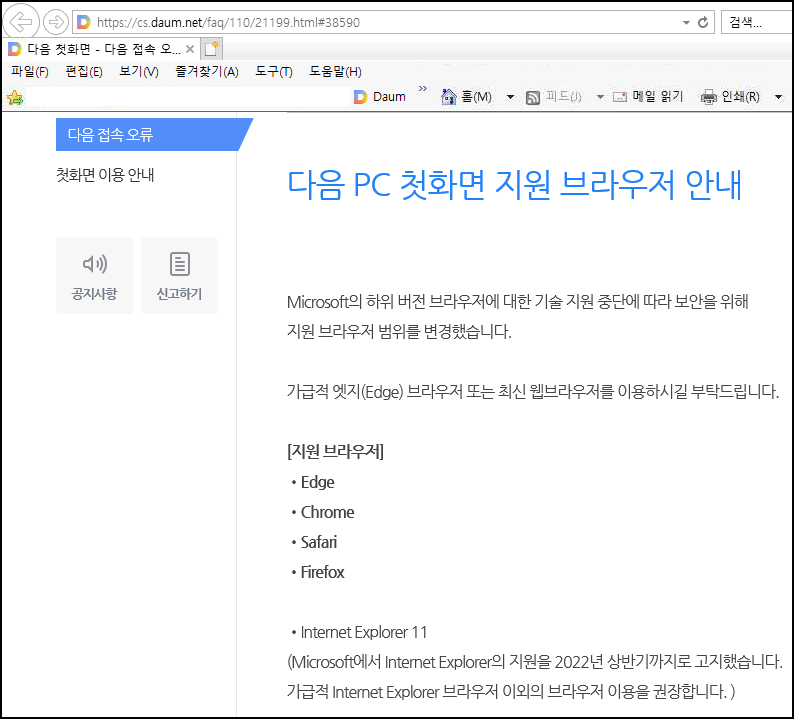Click the browser Back arrow button
This screenshot has height=719, width=794.
click(x=21, y=22)
